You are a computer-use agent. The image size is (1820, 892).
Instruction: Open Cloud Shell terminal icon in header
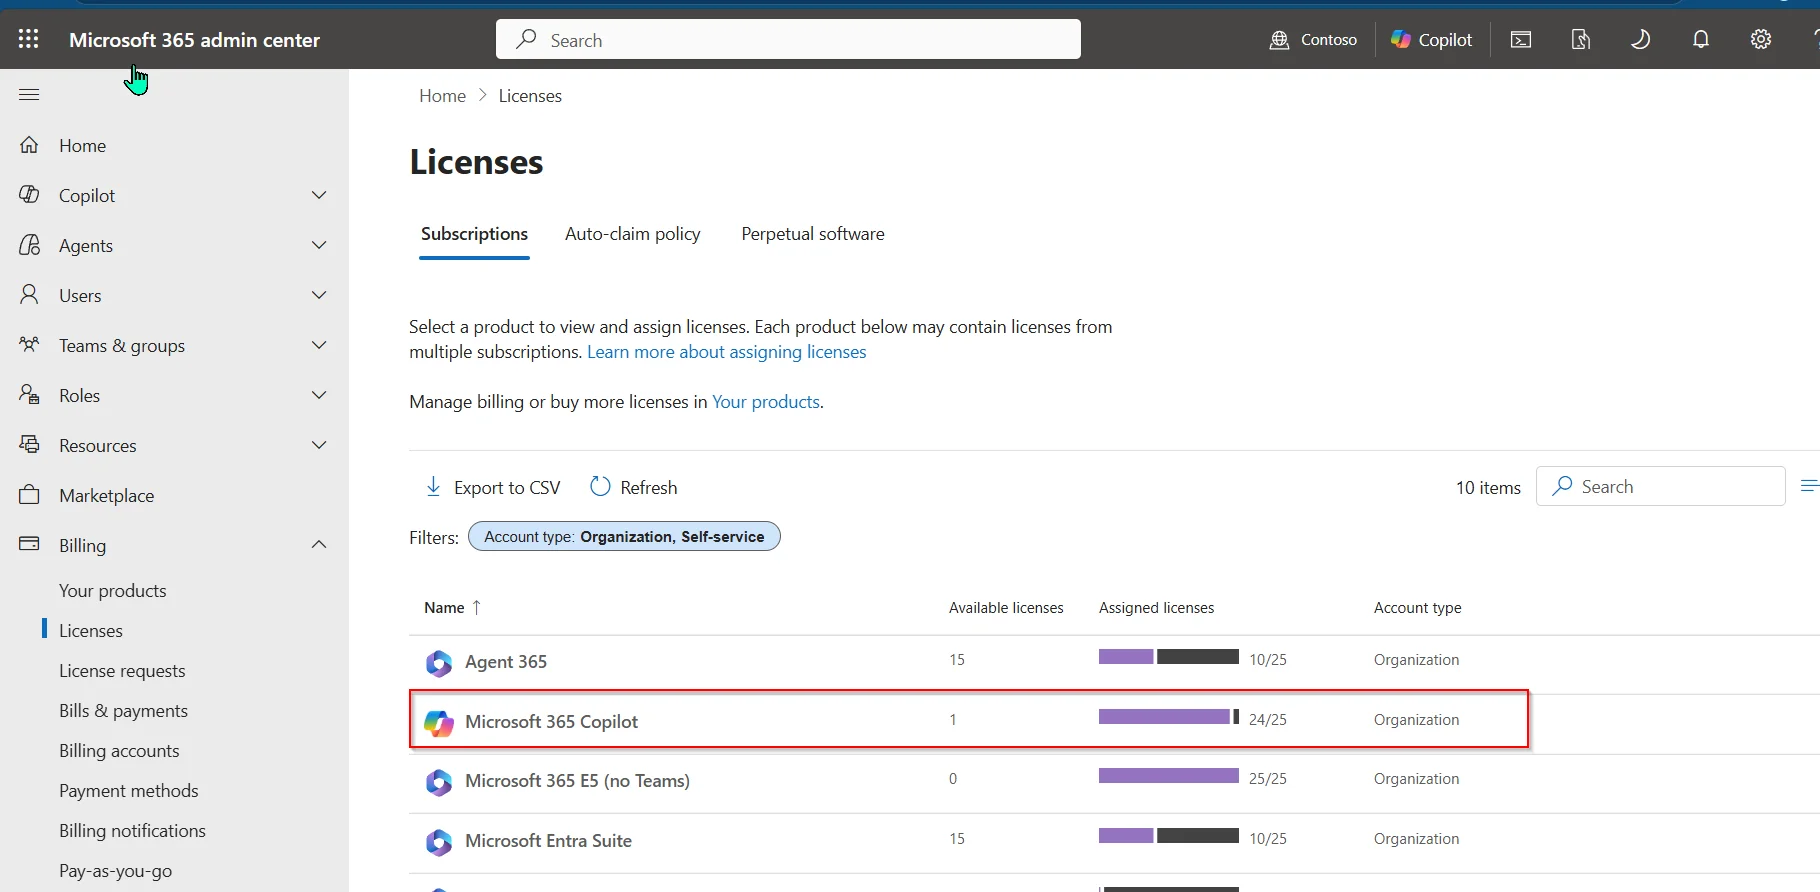tap(1521, 40)
